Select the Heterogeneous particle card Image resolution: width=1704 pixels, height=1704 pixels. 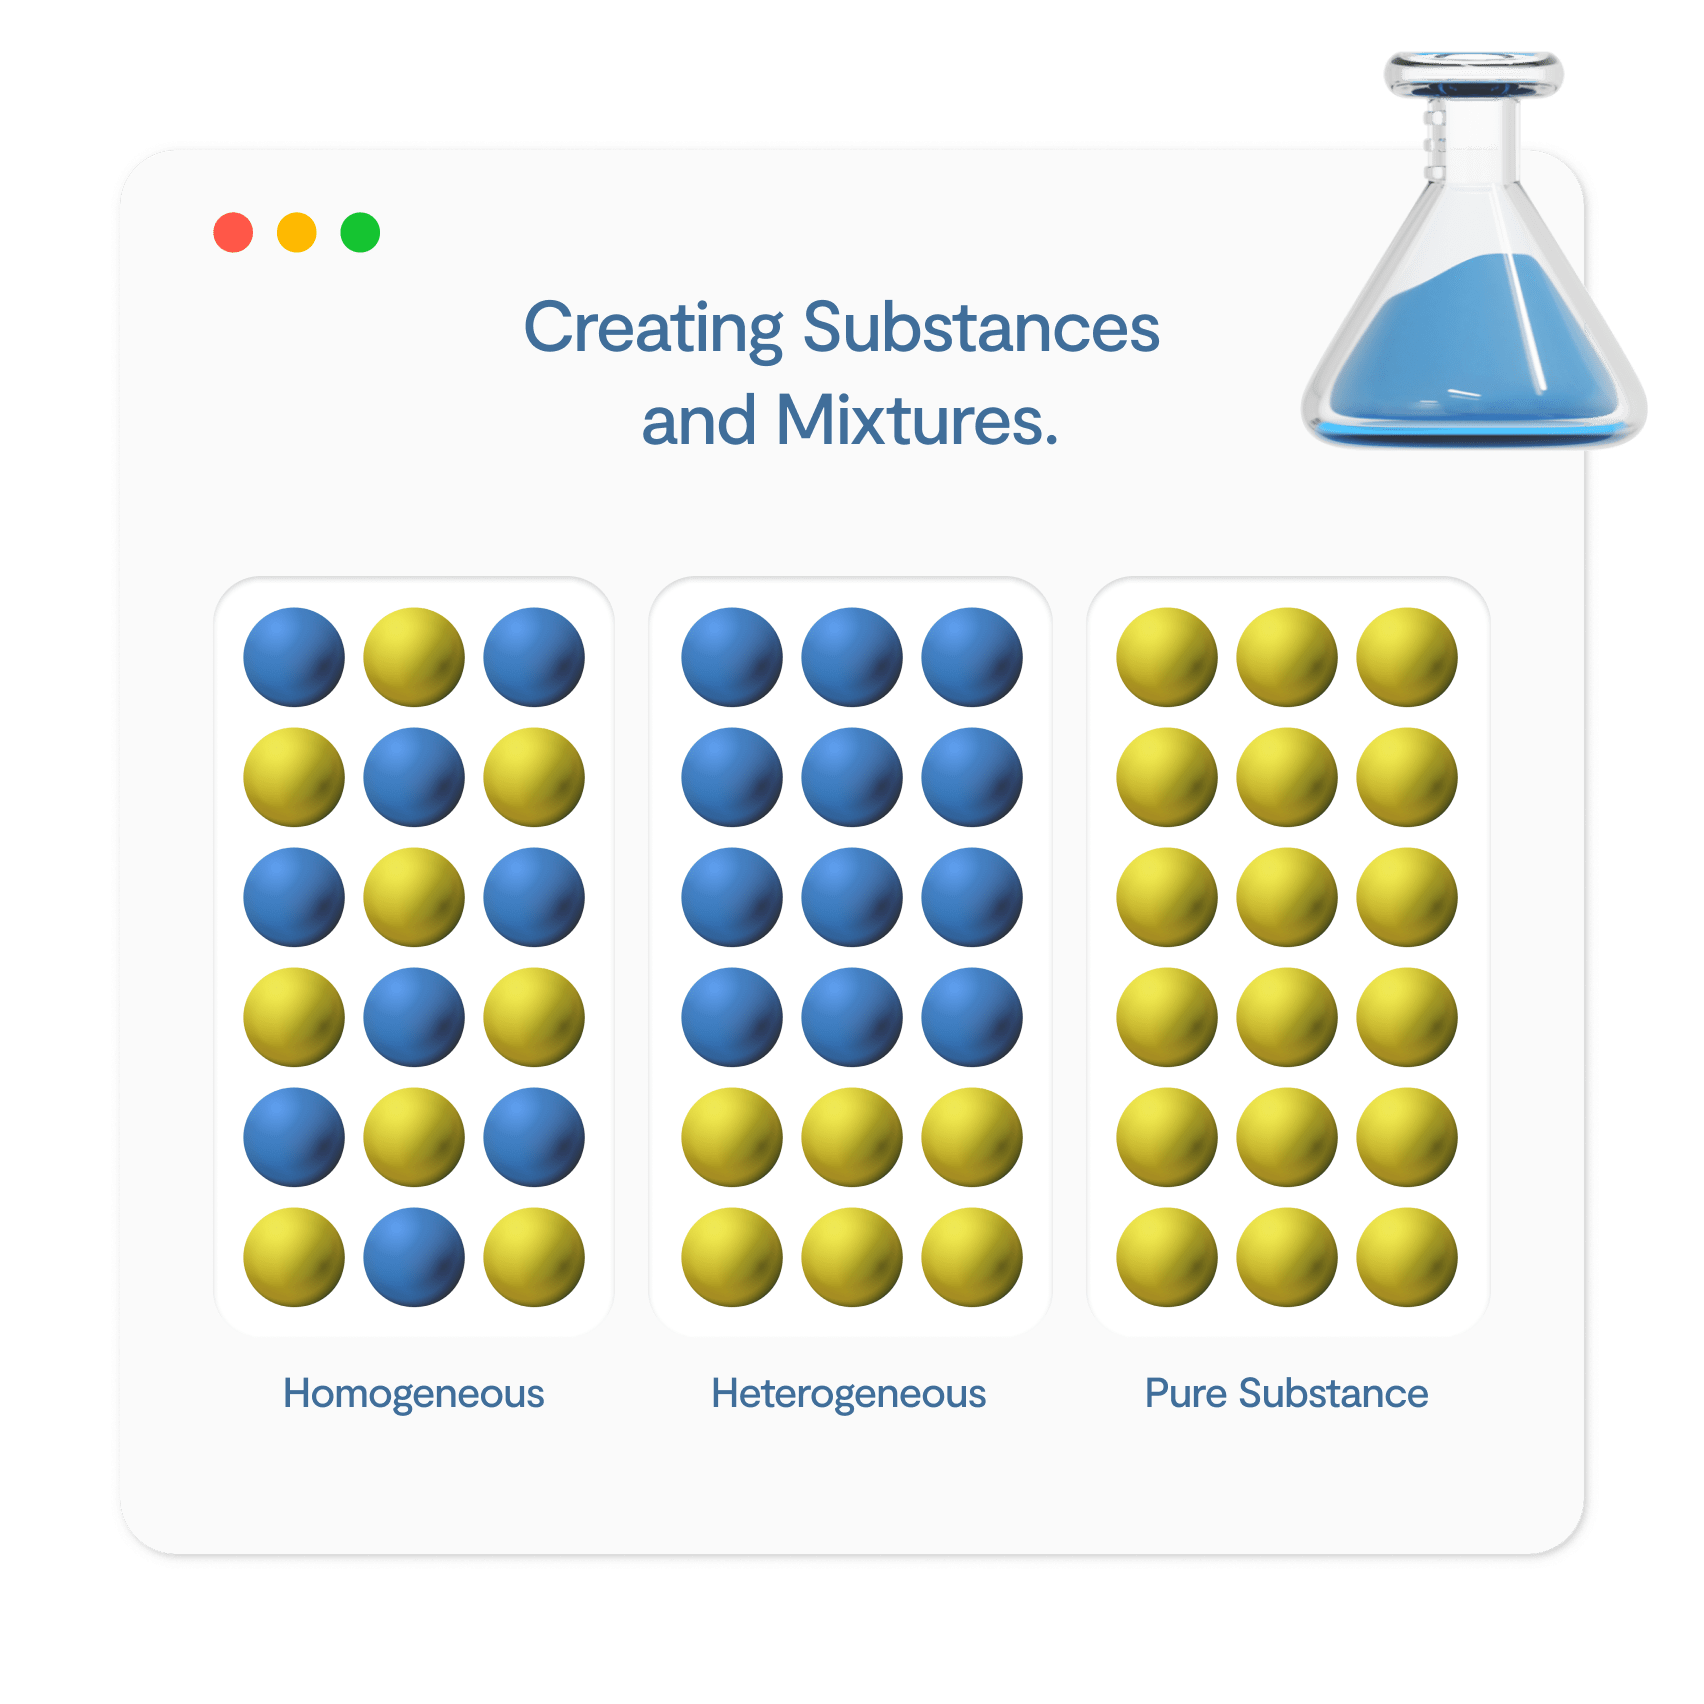click(851, 957)
